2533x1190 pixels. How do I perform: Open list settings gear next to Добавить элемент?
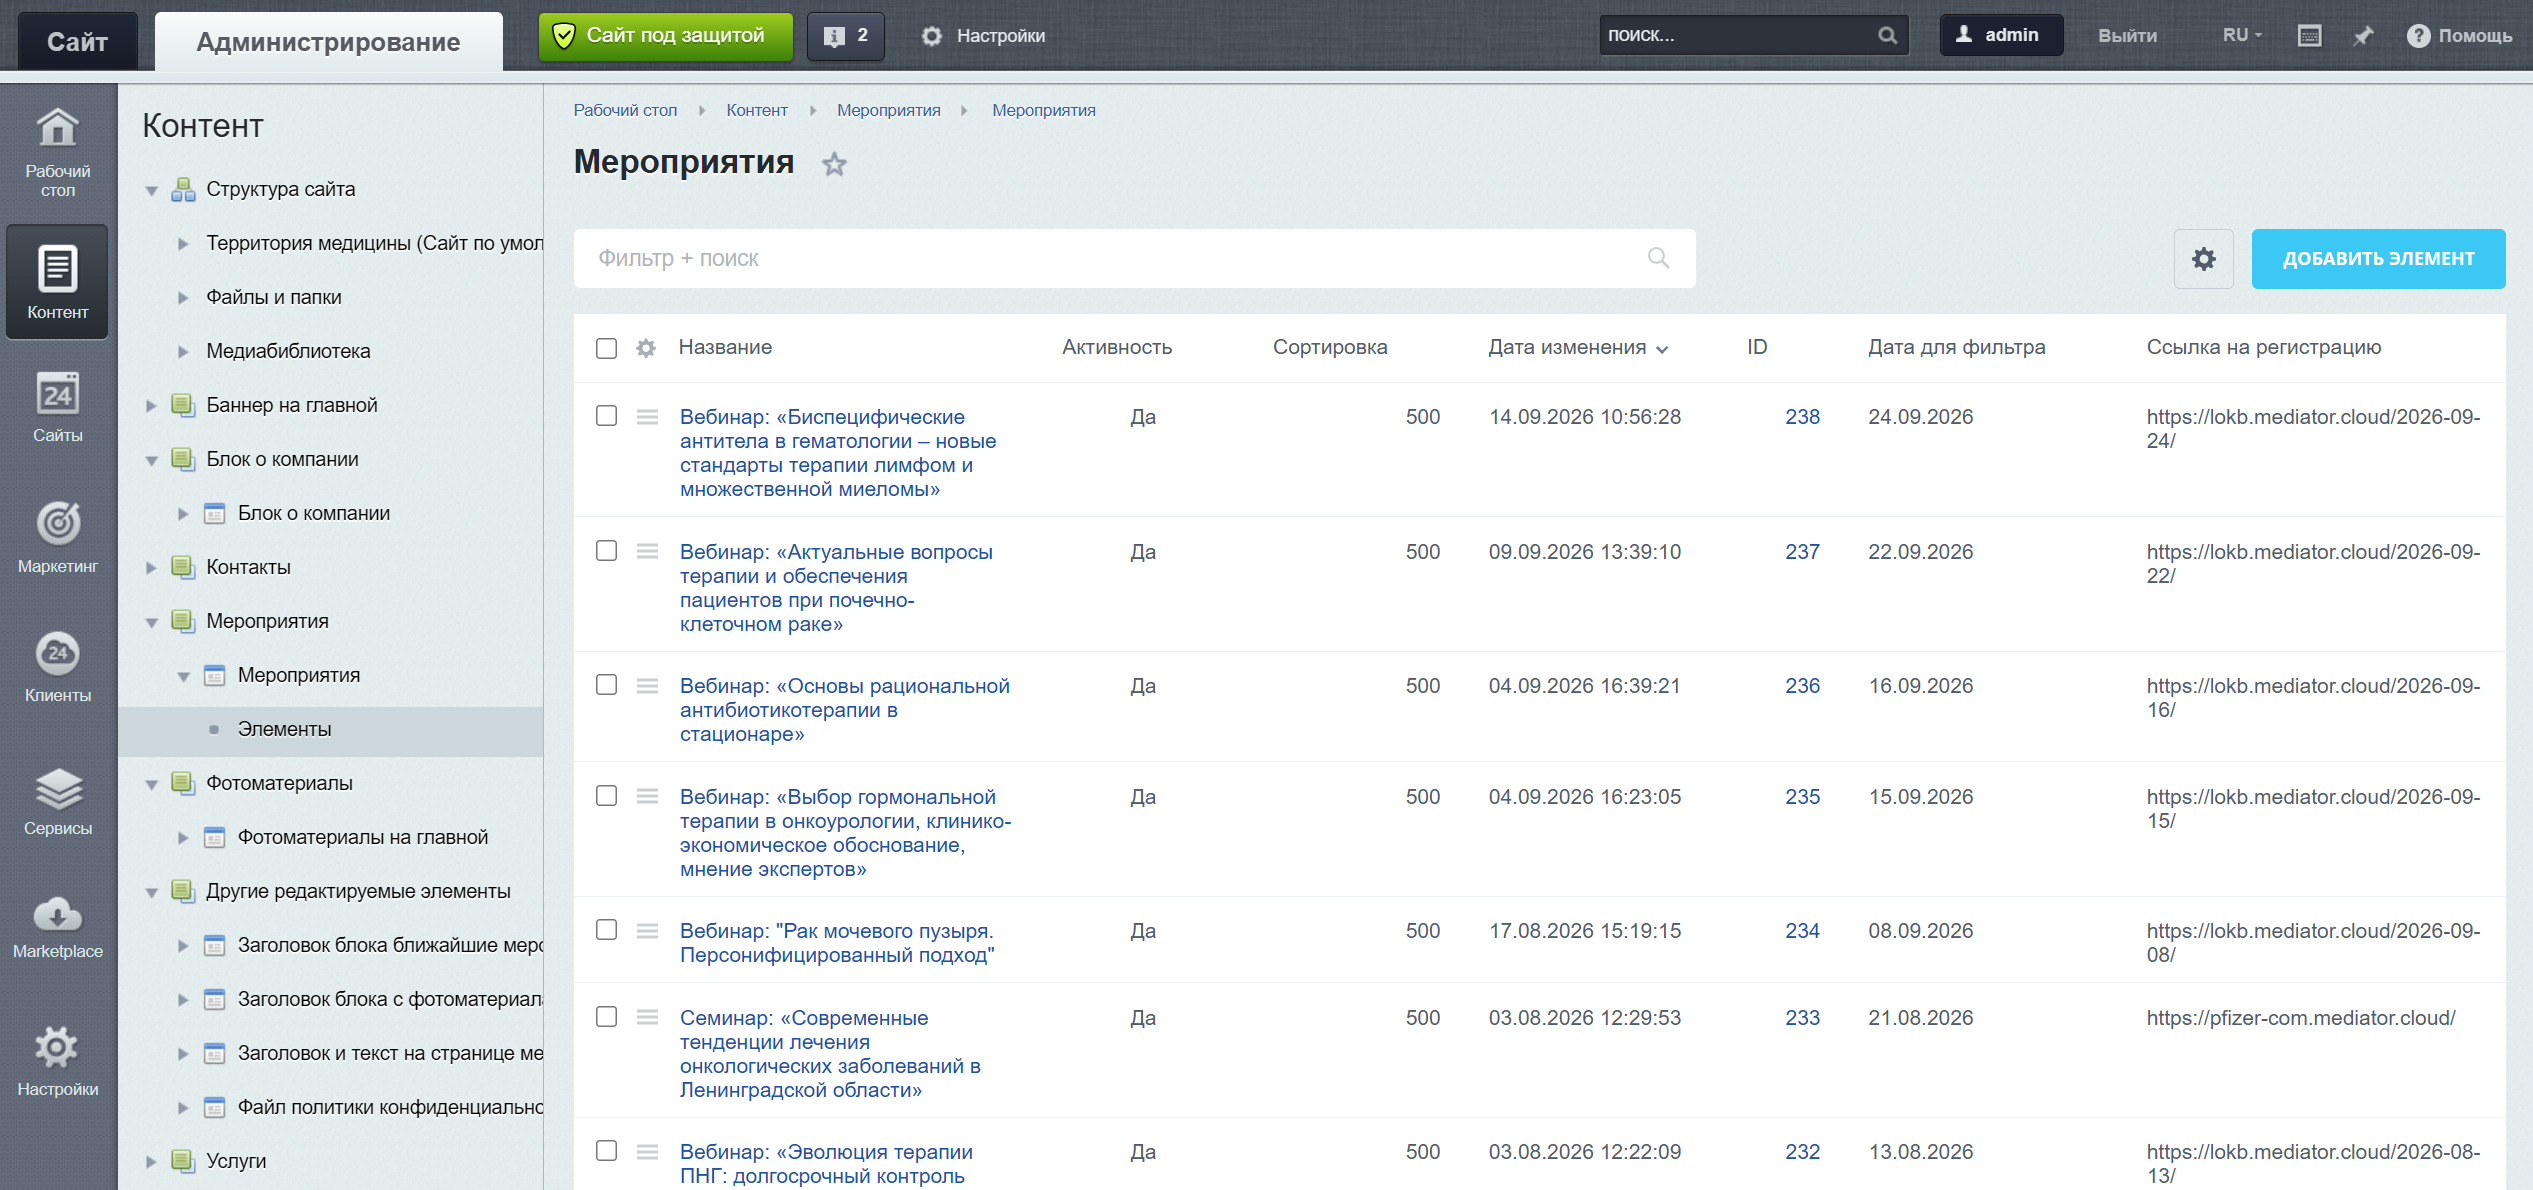point(2203,259)
